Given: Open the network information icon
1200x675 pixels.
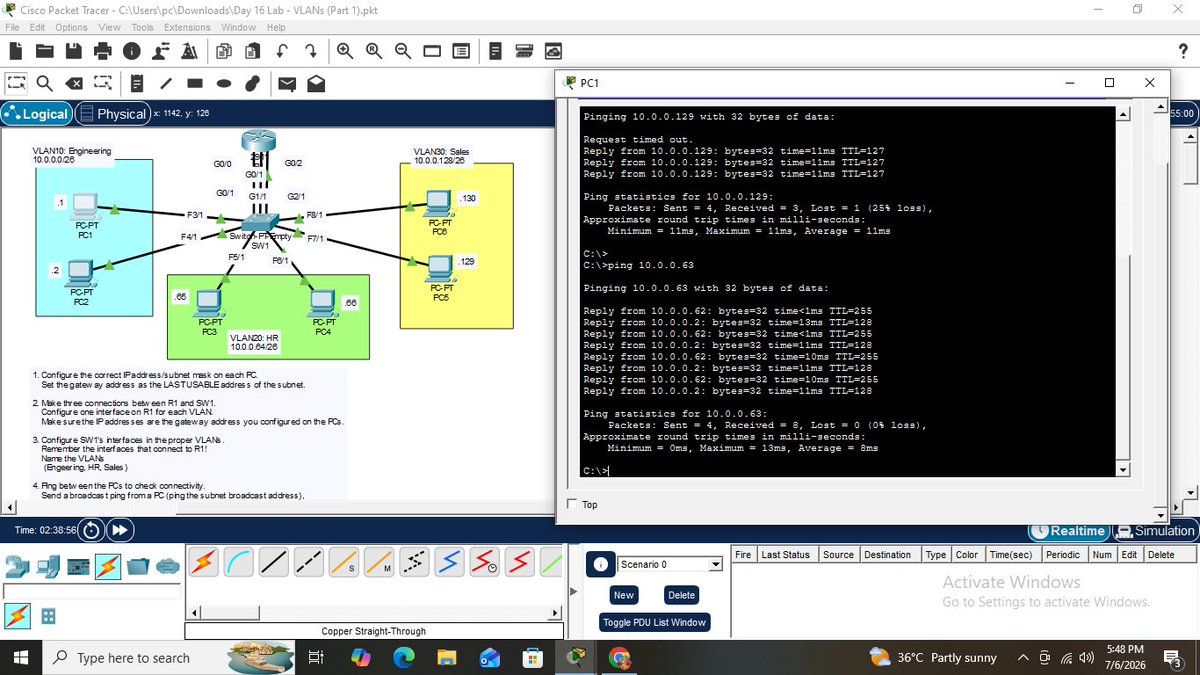Looking at the screenshot, I should 132,50.
